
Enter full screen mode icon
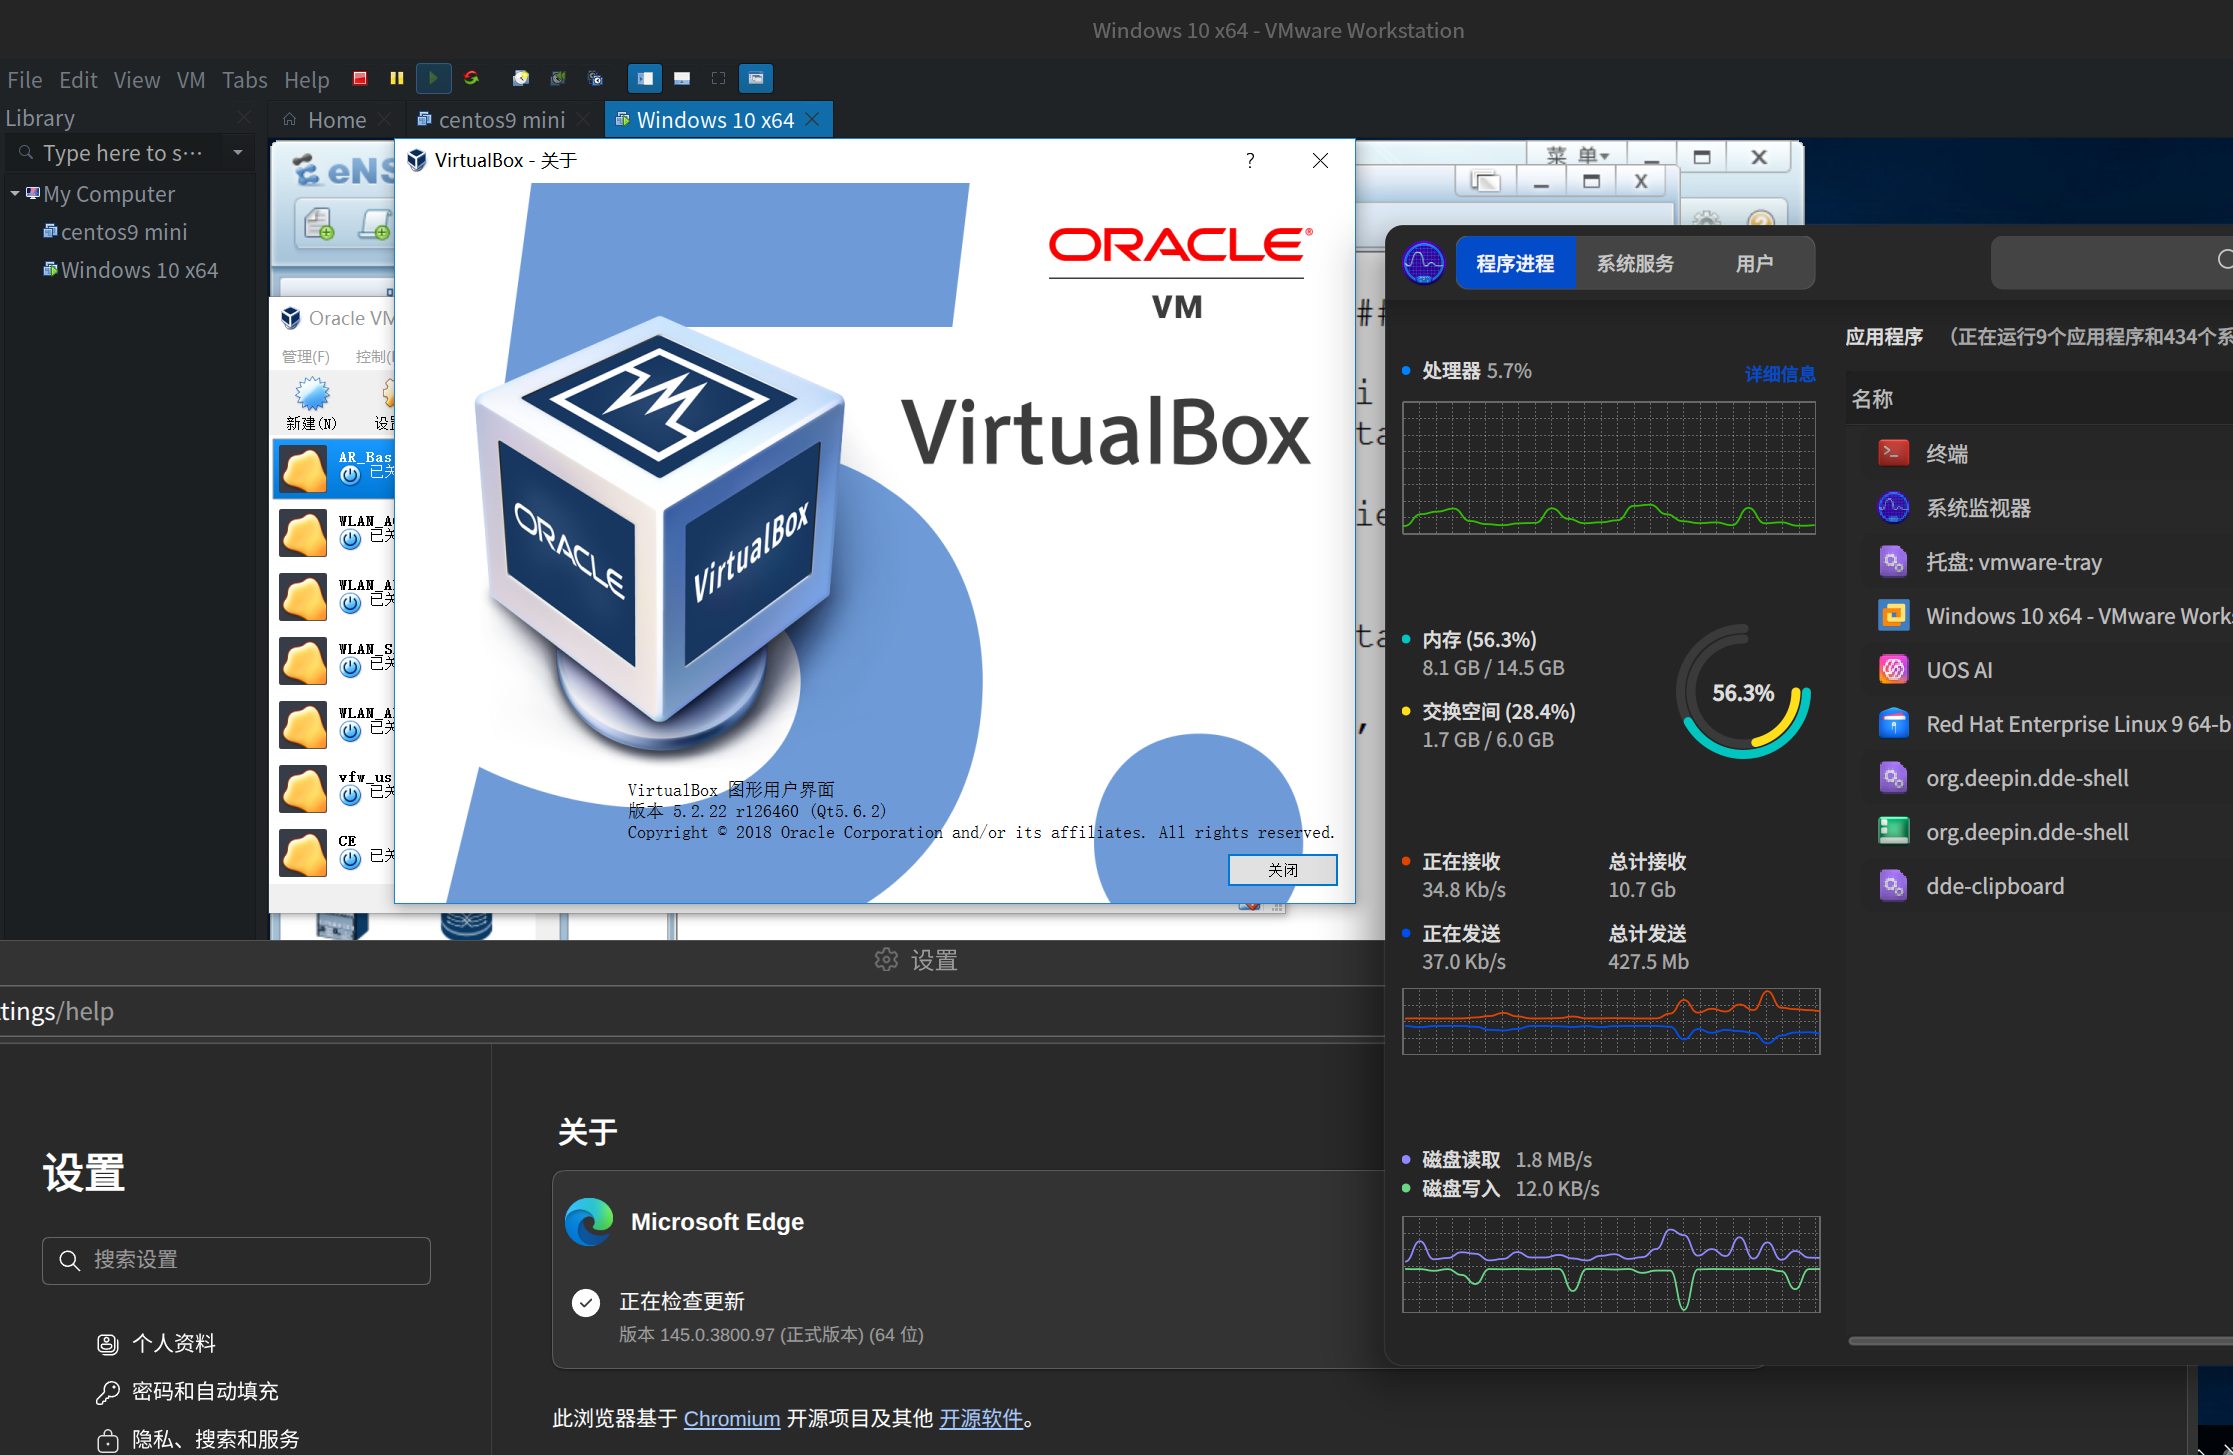(x=718, y=79)
